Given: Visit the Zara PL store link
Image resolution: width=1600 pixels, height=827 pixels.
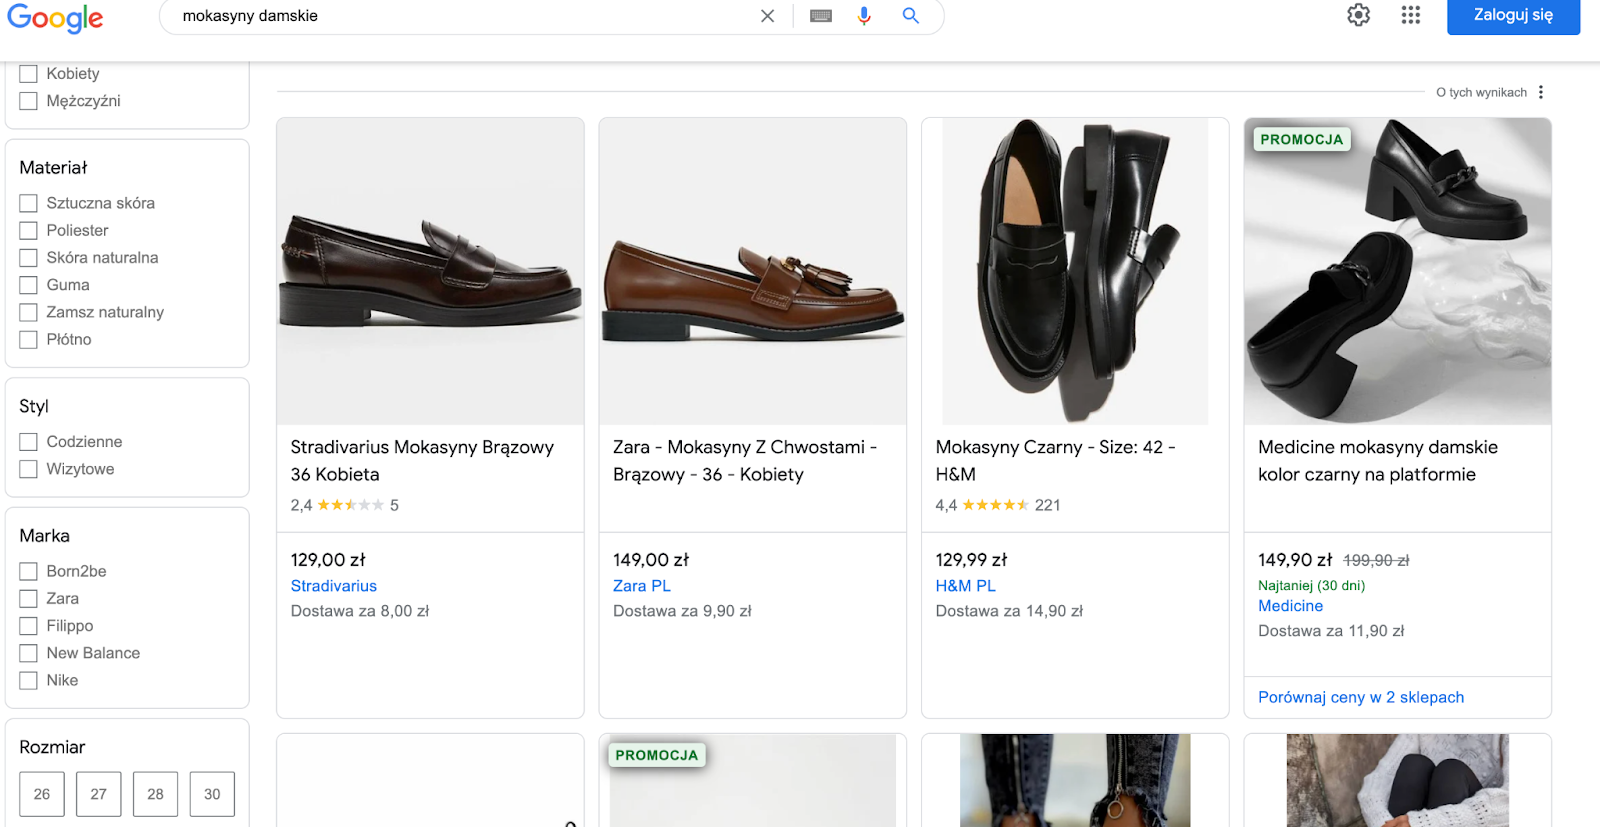Looking at the screenshot, I should pyautogui.click(x=642, y=586).
